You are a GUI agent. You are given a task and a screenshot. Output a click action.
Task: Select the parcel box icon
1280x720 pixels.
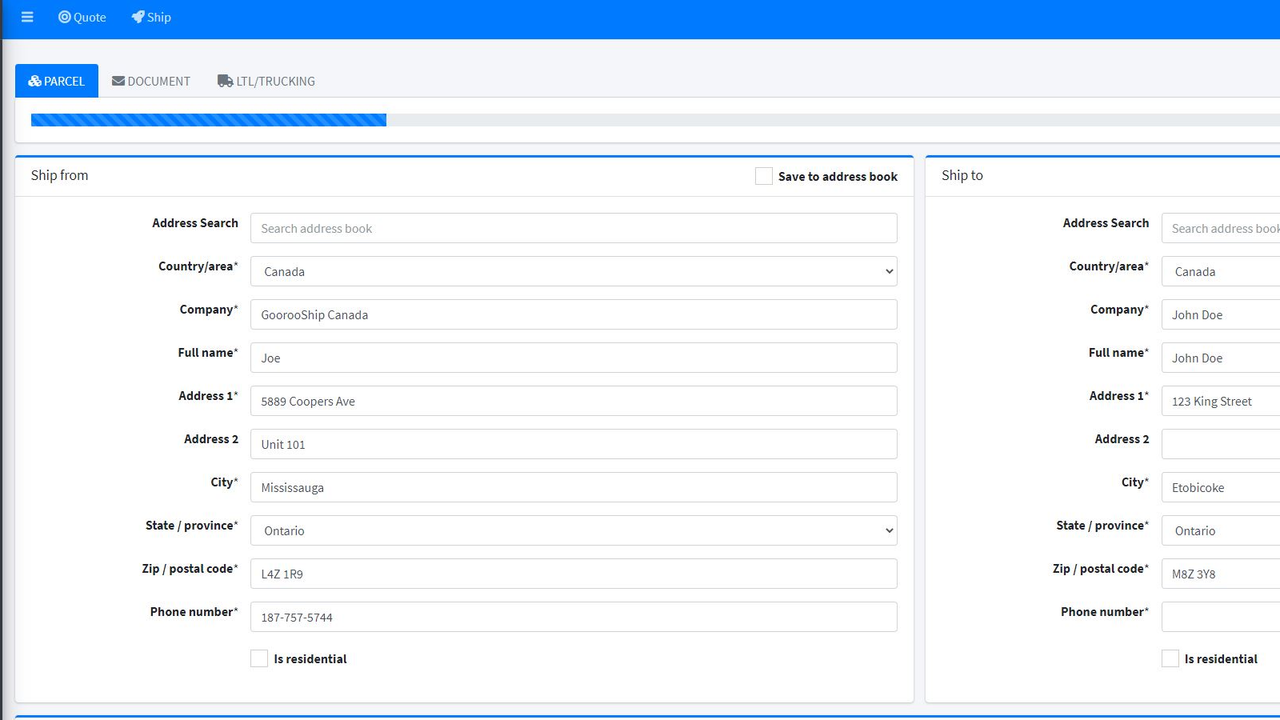(x=32, y=81)
